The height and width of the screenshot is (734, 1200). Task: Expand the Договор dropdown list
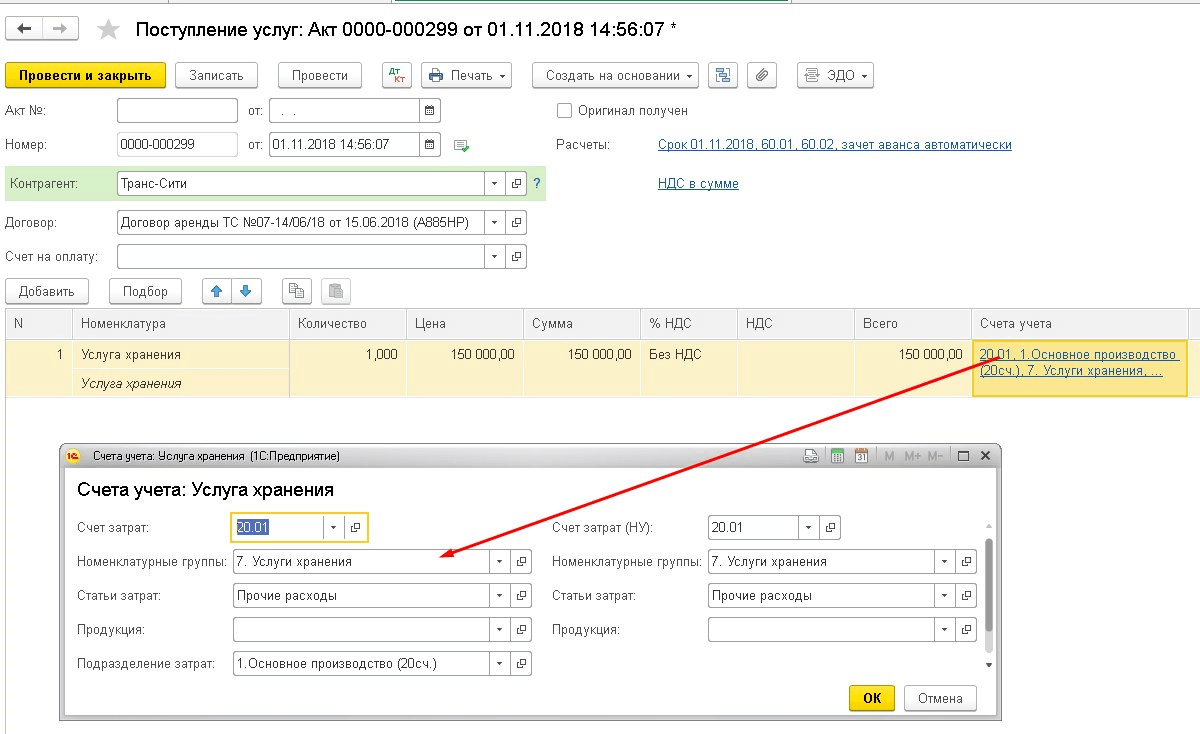(x=496, y=223)
